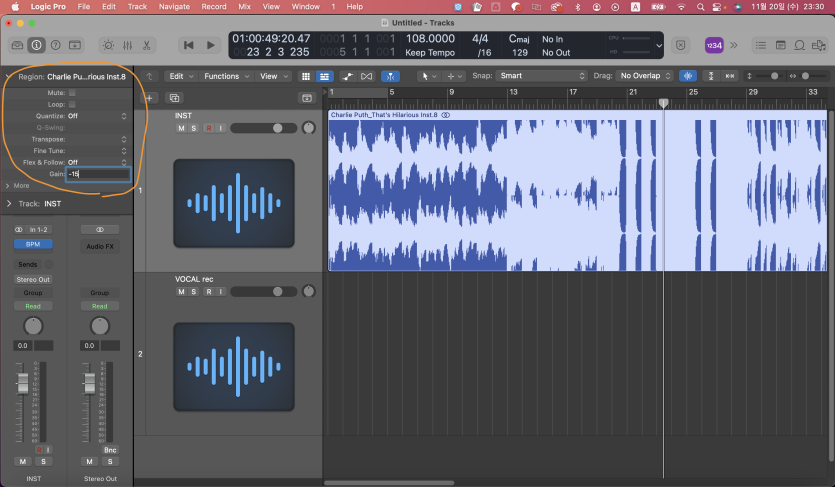Image resolution: width=835 pixels, height=487 pixels.
Task: Open the Loop Browser icon
Action: pos(799,45)
